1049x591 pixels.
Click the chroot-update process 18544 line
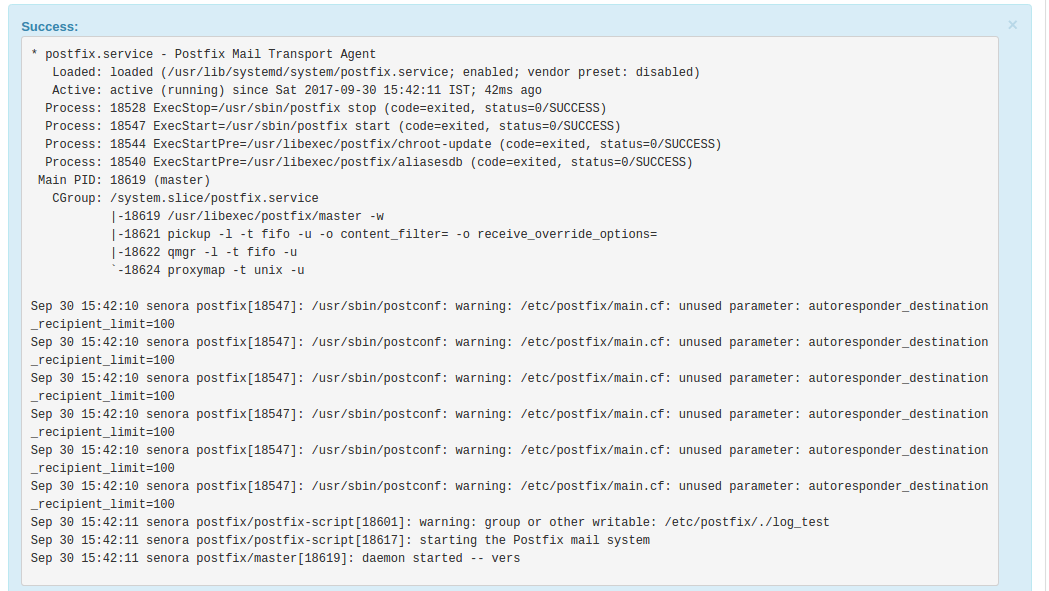(383, 145)
